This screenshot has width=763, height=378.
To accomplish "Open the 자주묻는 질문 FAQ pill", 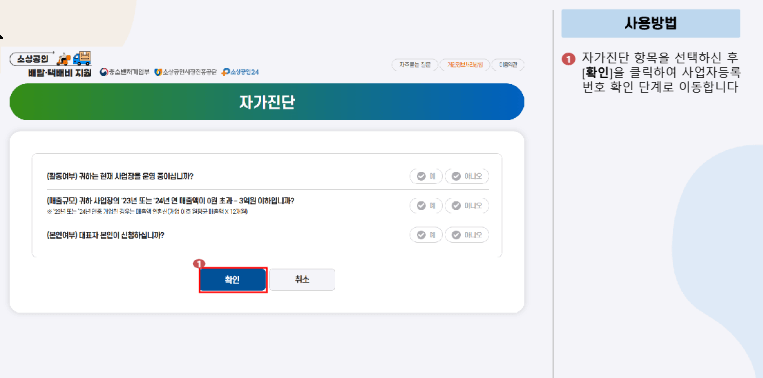I will (x=415, y=65).
